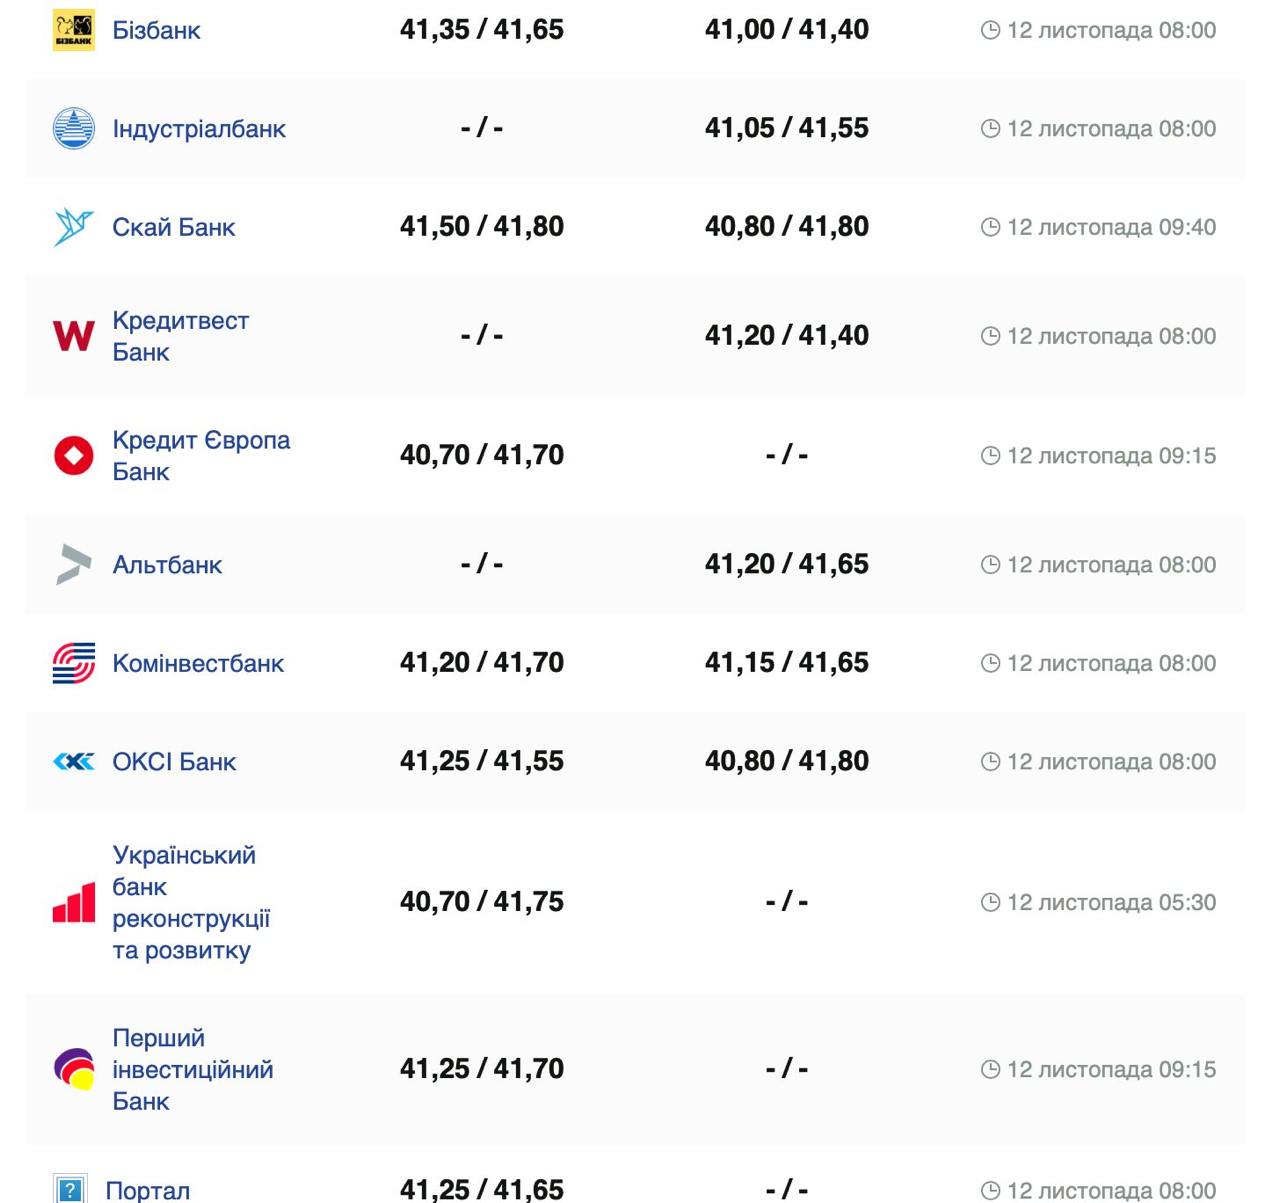
Task: Click the Альтбанк gray arrow logo
Action: 73,564
